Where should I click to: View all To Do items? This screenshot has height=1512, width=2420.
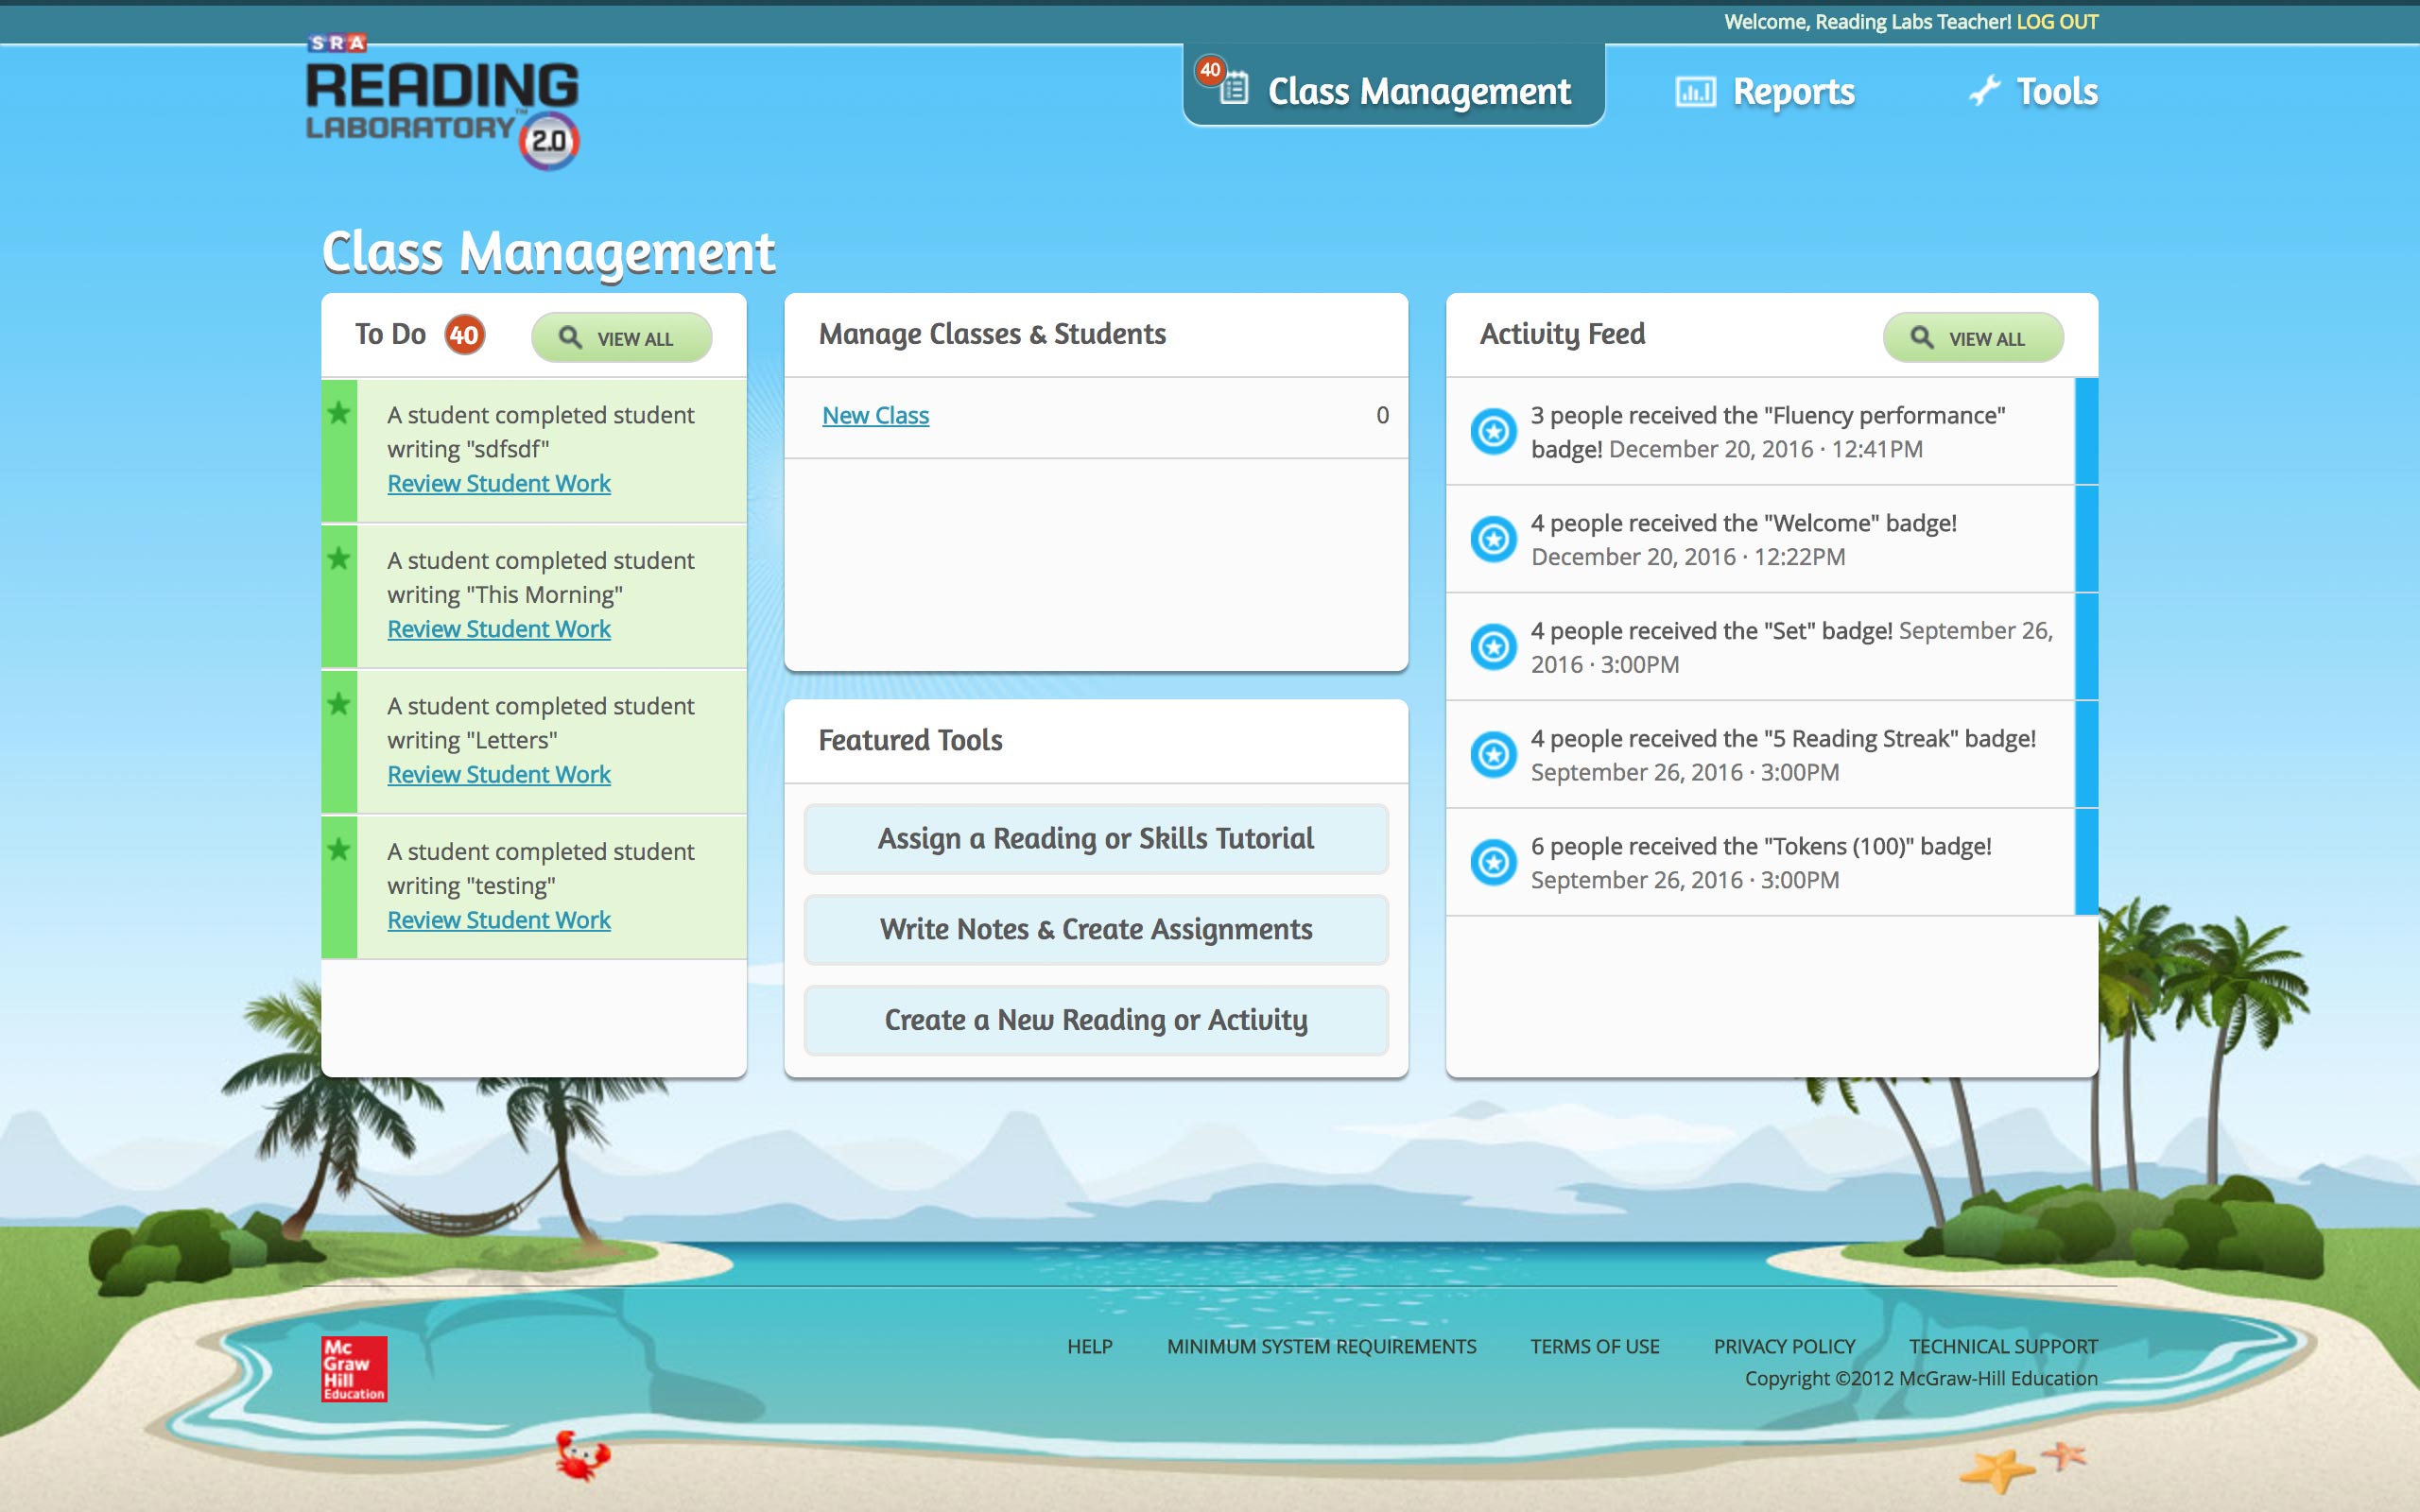point(621,338)
